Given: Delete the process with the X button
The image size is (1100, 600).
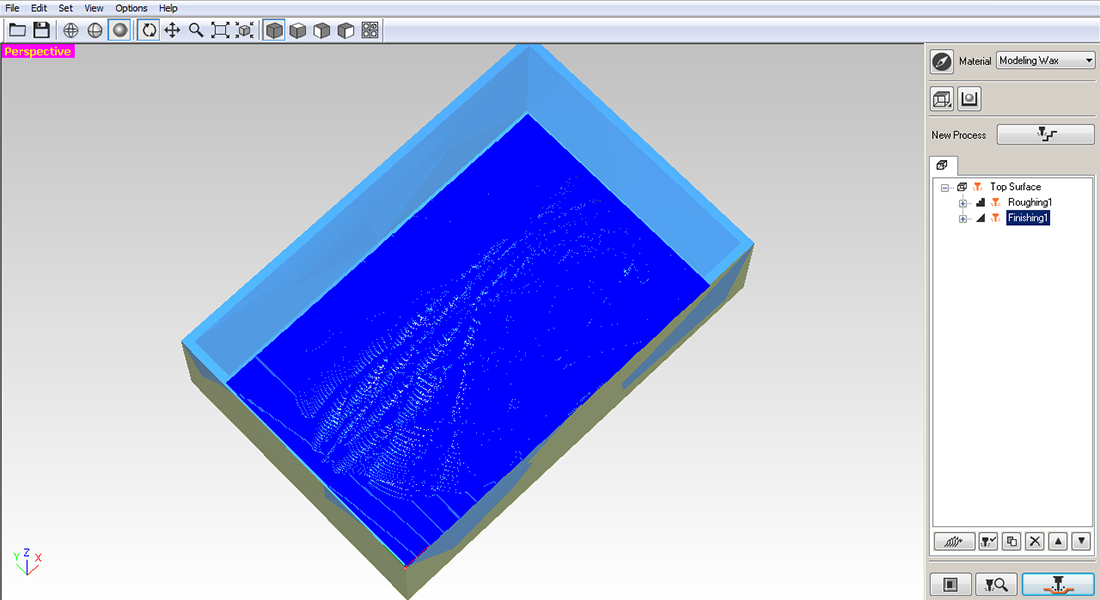Looking at the screenshot, I should pos(1035,541).
